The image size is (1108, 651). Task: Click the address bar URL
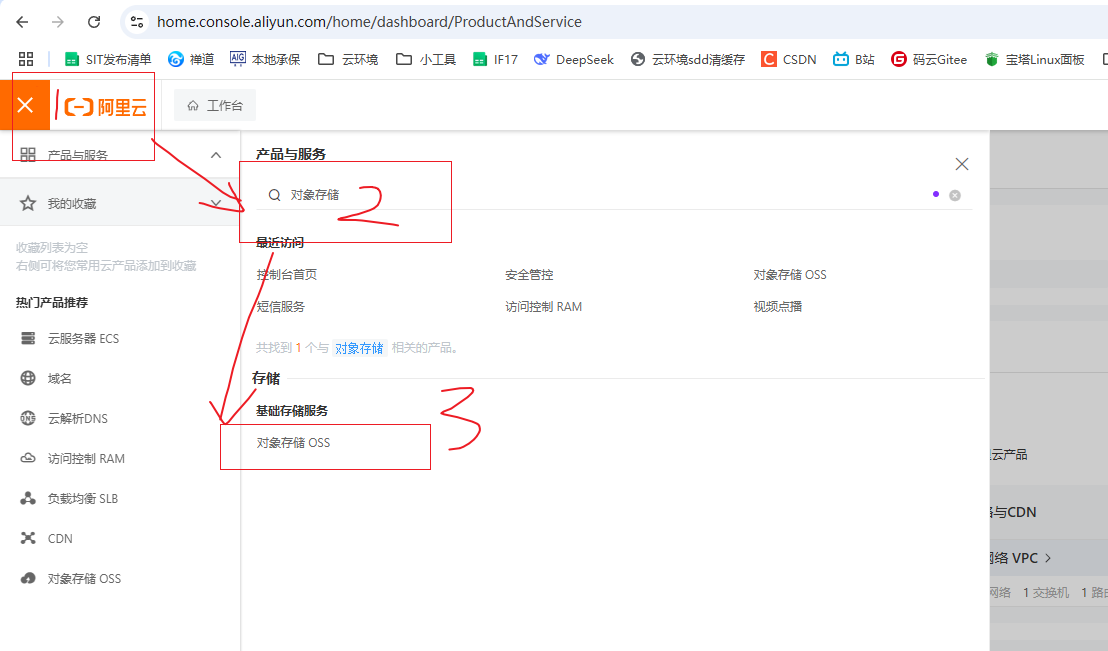pos(369,22)
